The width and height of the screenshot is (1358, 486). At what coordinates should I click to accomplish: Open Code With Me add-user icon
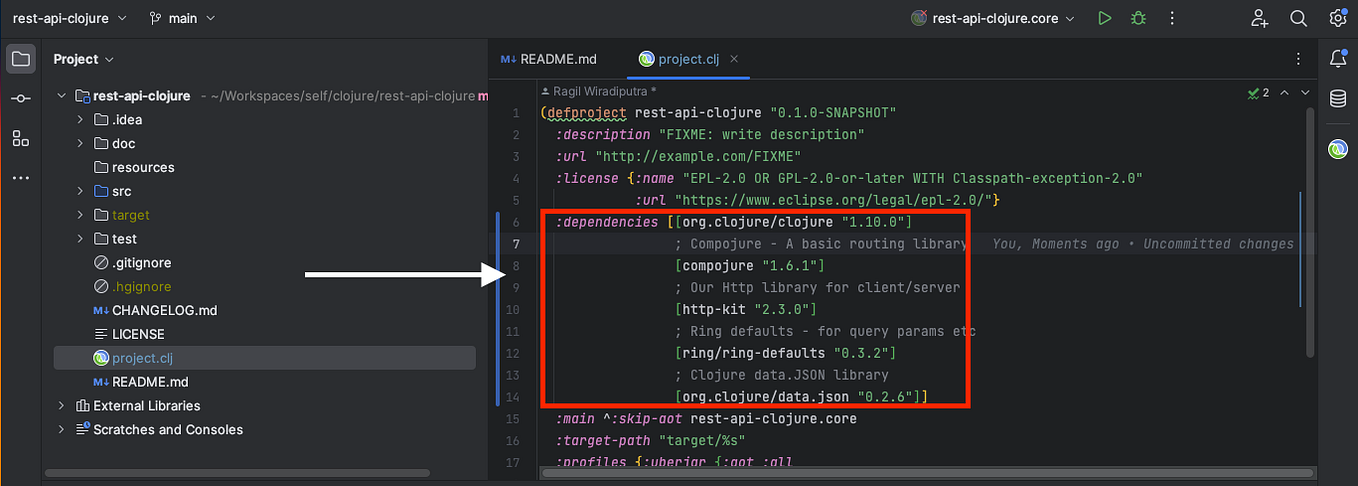tap(1260, 18)
